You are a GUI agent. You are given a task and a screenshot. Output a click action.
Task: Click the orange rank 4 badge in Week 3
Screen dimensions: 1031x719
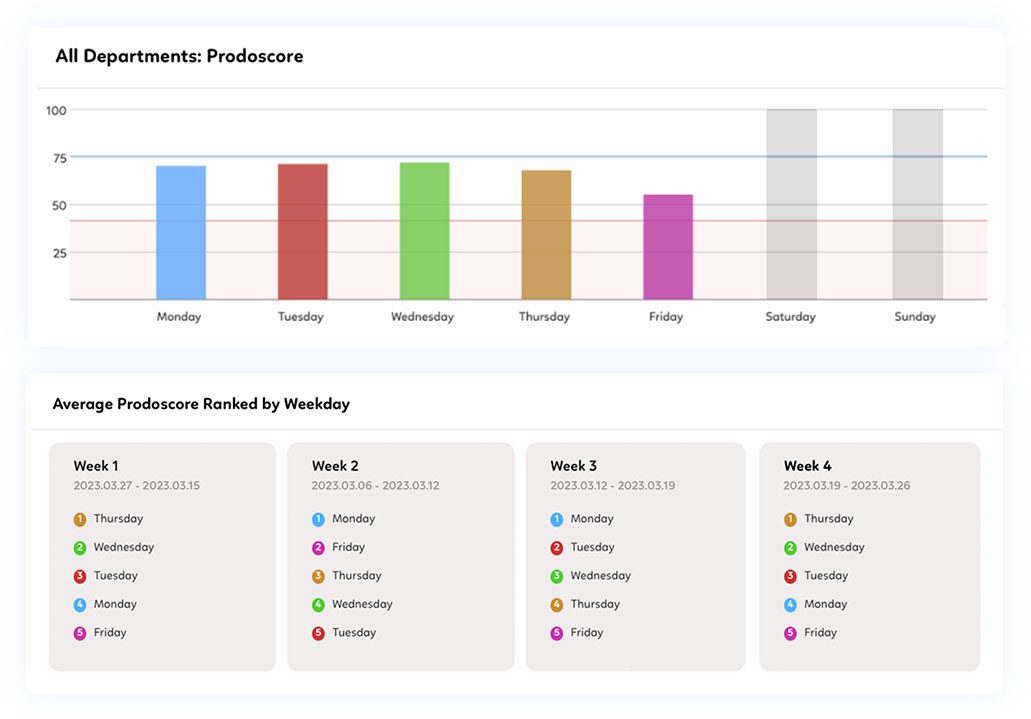(557, 605)
